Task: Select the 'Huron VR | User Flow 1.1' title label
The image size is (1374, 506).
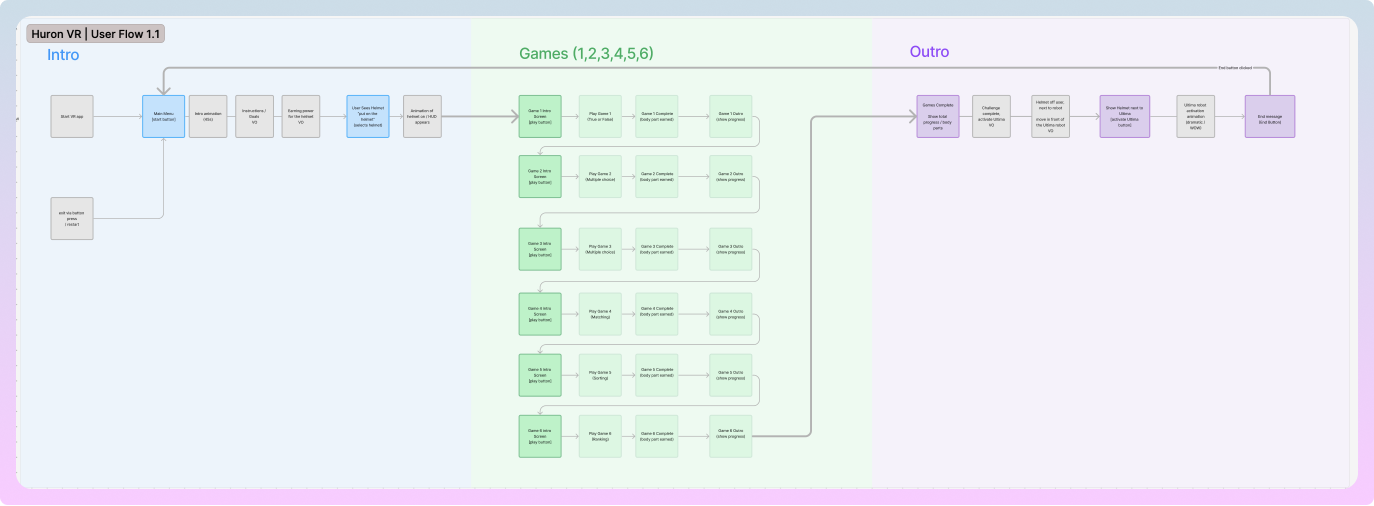Action: point(96,34)
